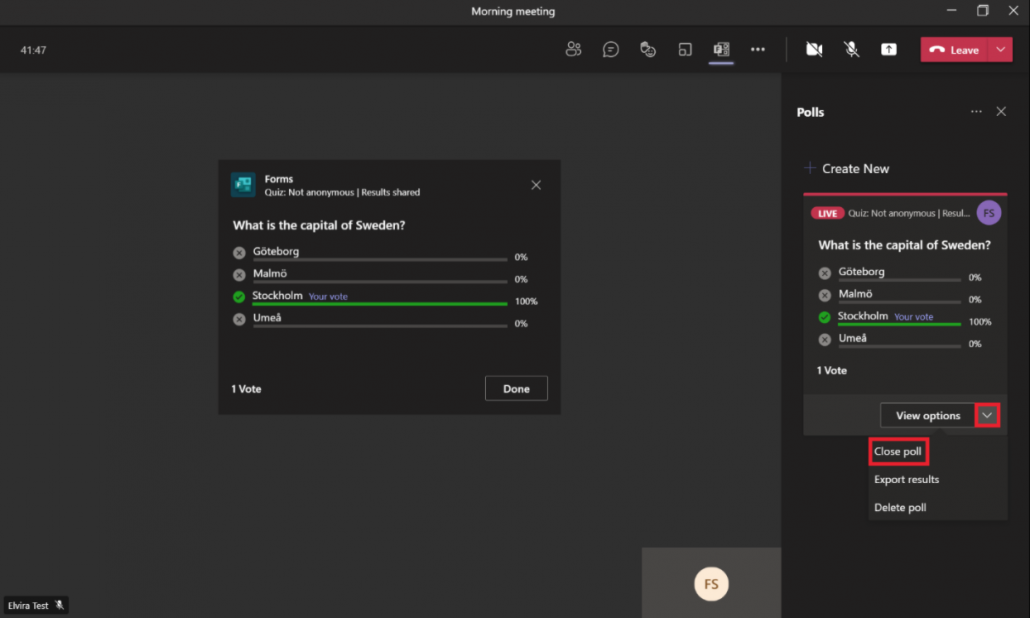This screenshot has width=1030, height=618.
Task: Click poll question text in Polls panel
Action: tap(904, 245)
